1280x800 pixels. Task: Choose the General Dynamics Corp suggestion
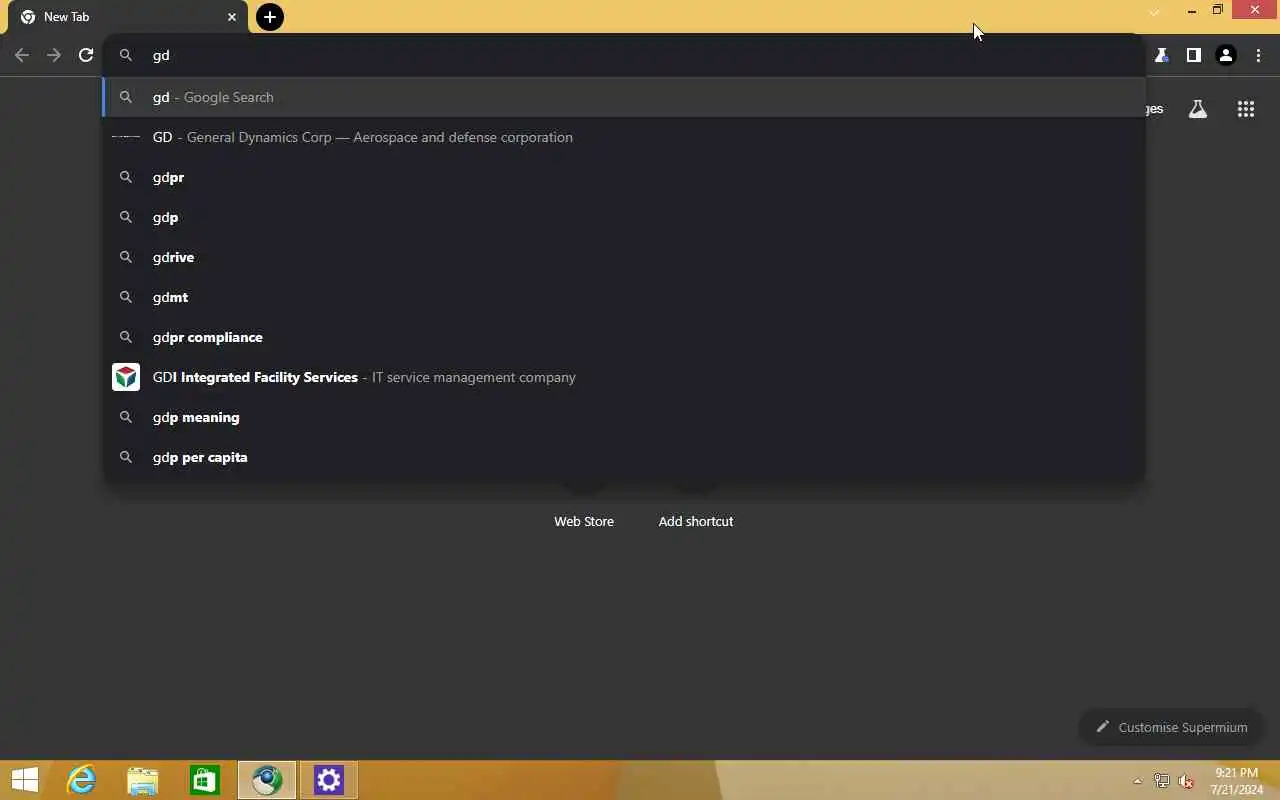point(624,137)
